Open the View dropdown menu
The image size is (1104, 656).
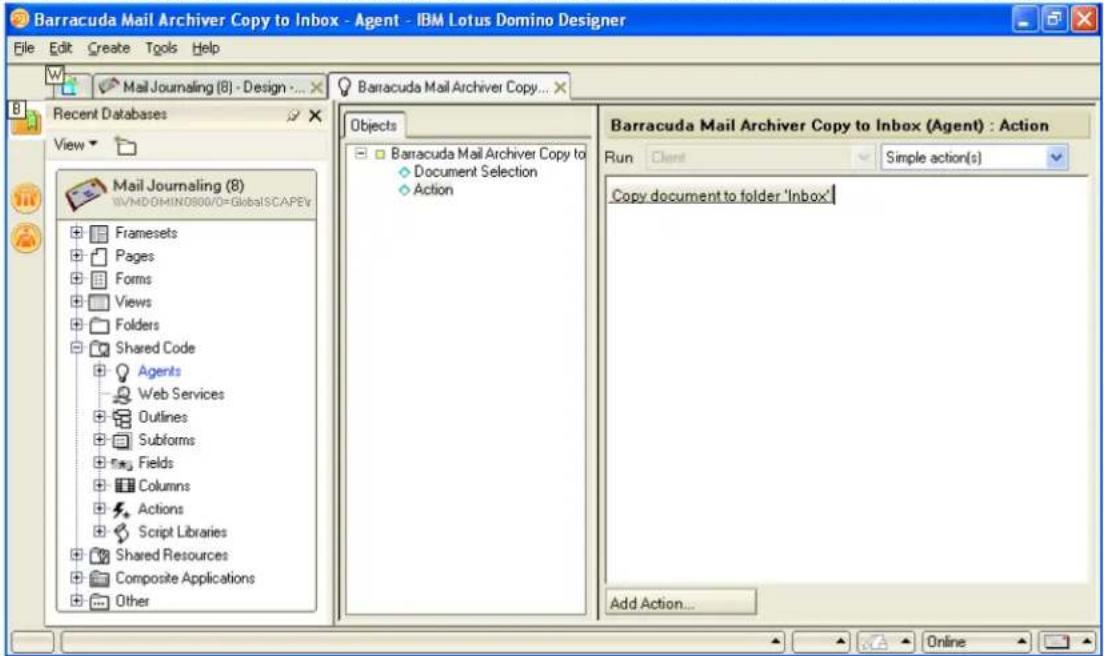click(75, 145)
